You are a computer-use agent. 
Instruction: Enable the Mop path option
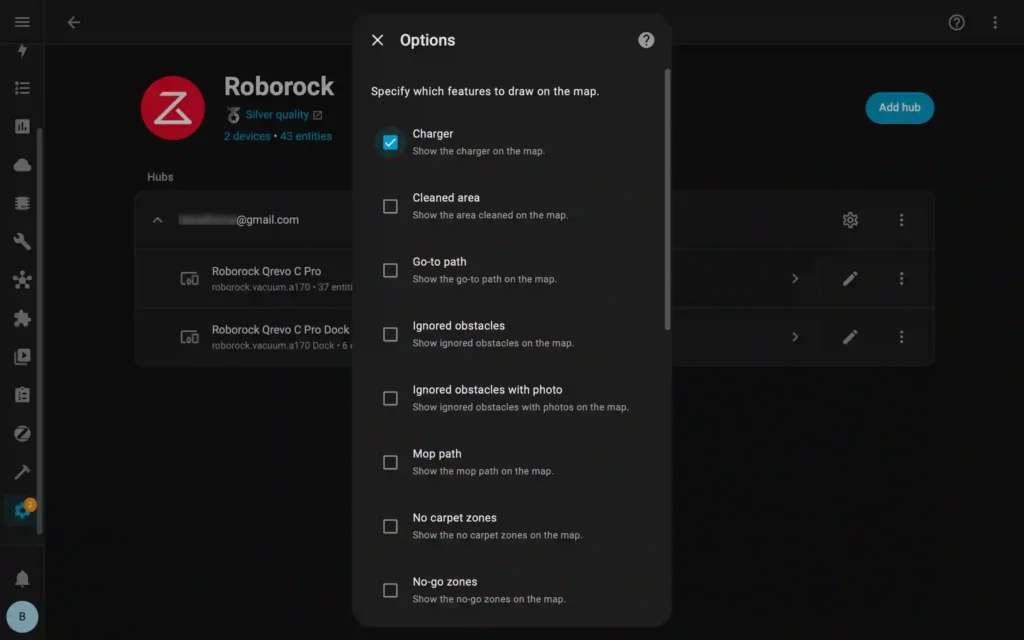click(x=390, y=462)
